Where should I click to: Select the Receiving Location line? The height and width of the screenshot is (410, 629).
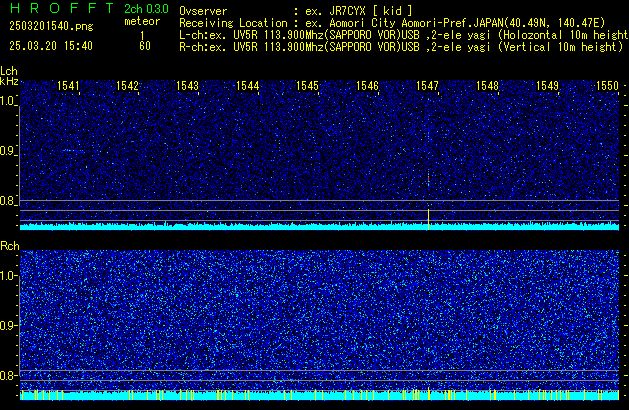point(392,23)
